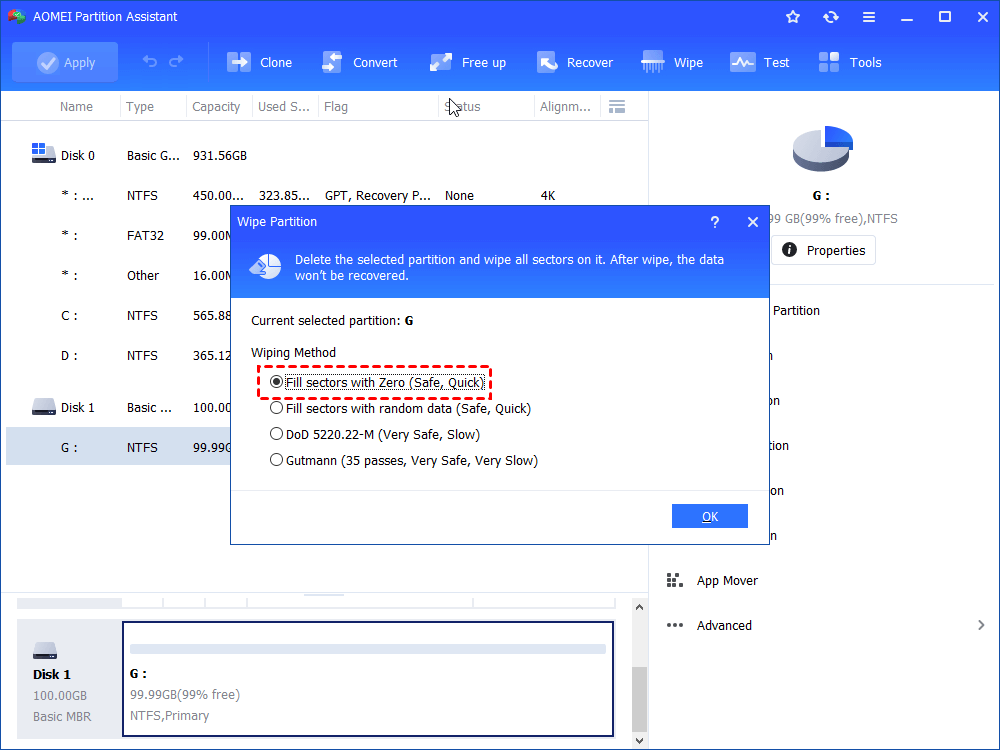
Task: Select the FAT32 partition row
Action: click(119, 235)
